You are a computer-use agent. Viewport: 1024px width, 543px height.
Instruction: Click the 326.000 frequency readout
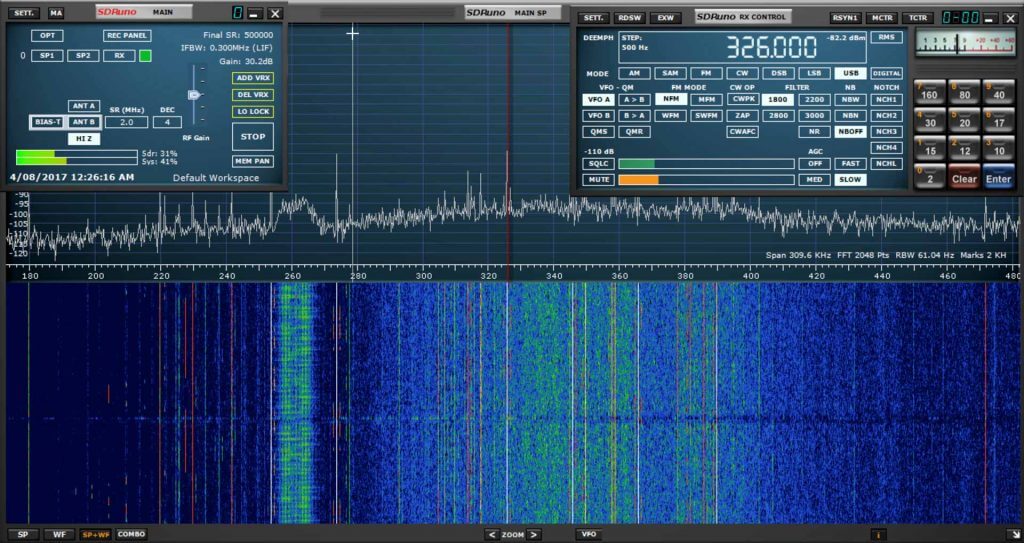click(770, 47)
